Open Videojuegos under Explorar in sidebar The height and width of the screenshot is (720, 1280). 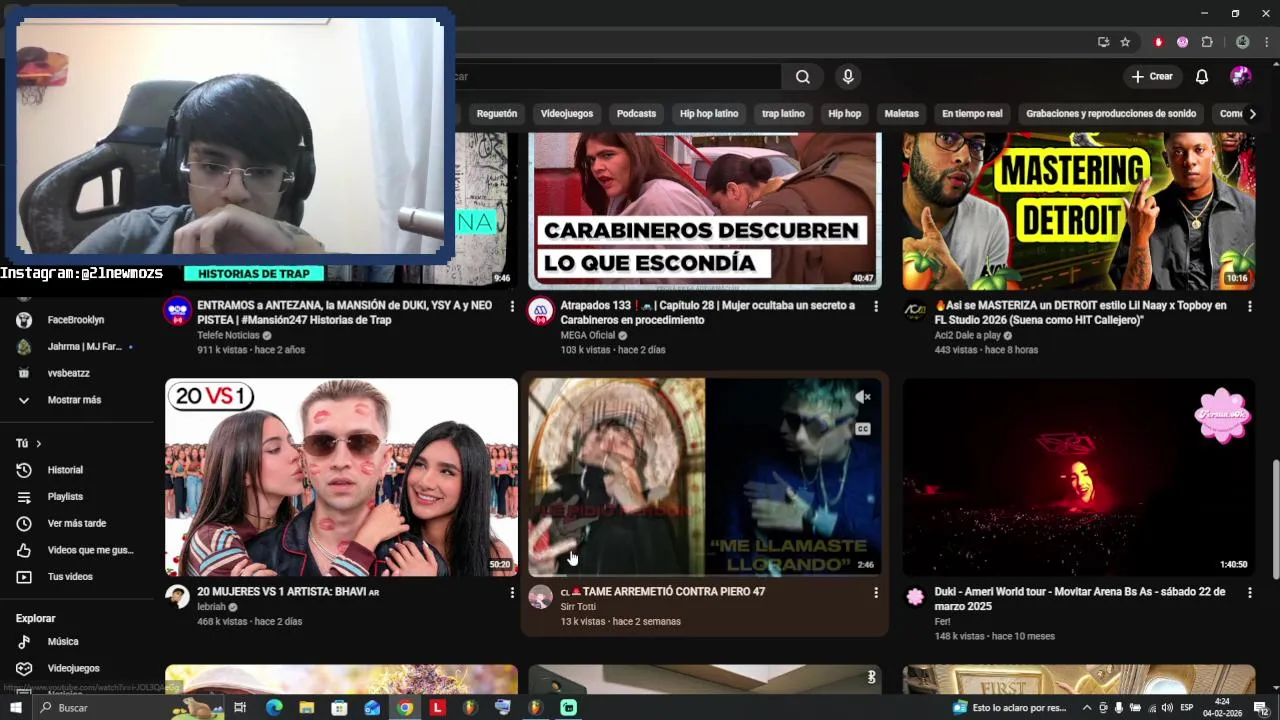[x=73, y=668]
